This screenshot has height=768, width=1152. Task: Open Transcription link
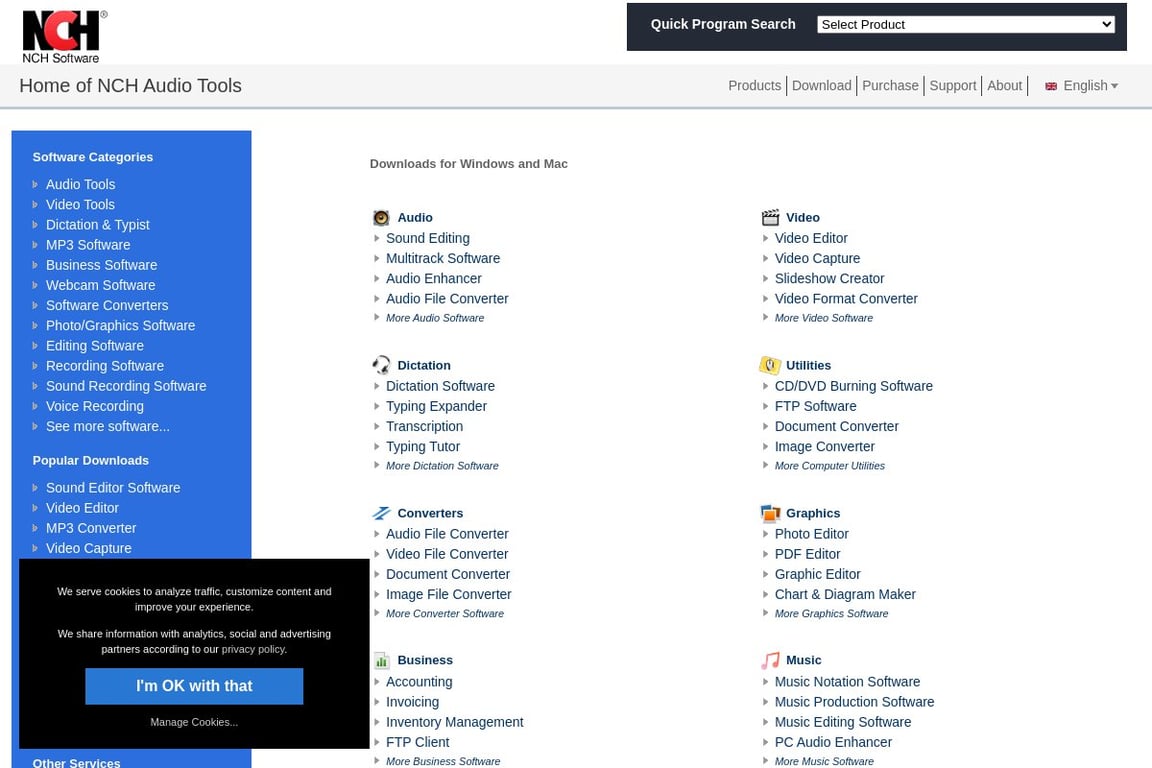click(425, 427)
